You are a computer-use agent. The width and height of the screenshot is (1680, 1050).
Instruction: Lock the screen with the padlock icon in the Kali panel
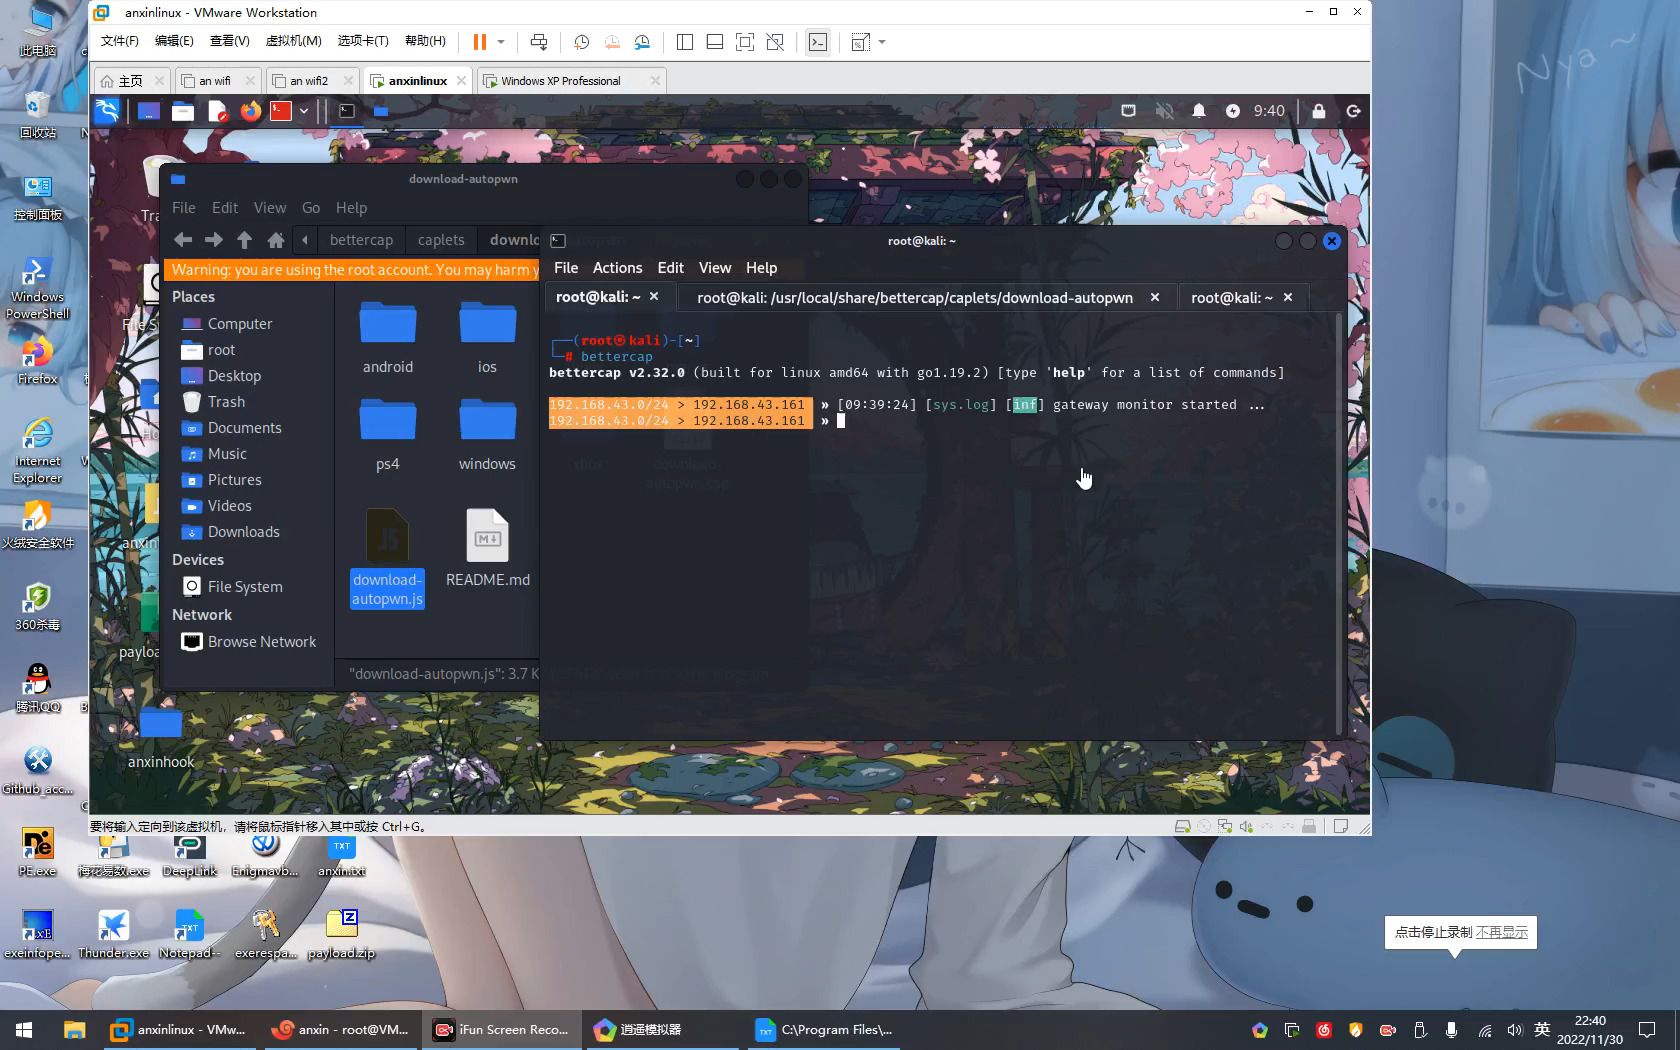coord(1319,111)
